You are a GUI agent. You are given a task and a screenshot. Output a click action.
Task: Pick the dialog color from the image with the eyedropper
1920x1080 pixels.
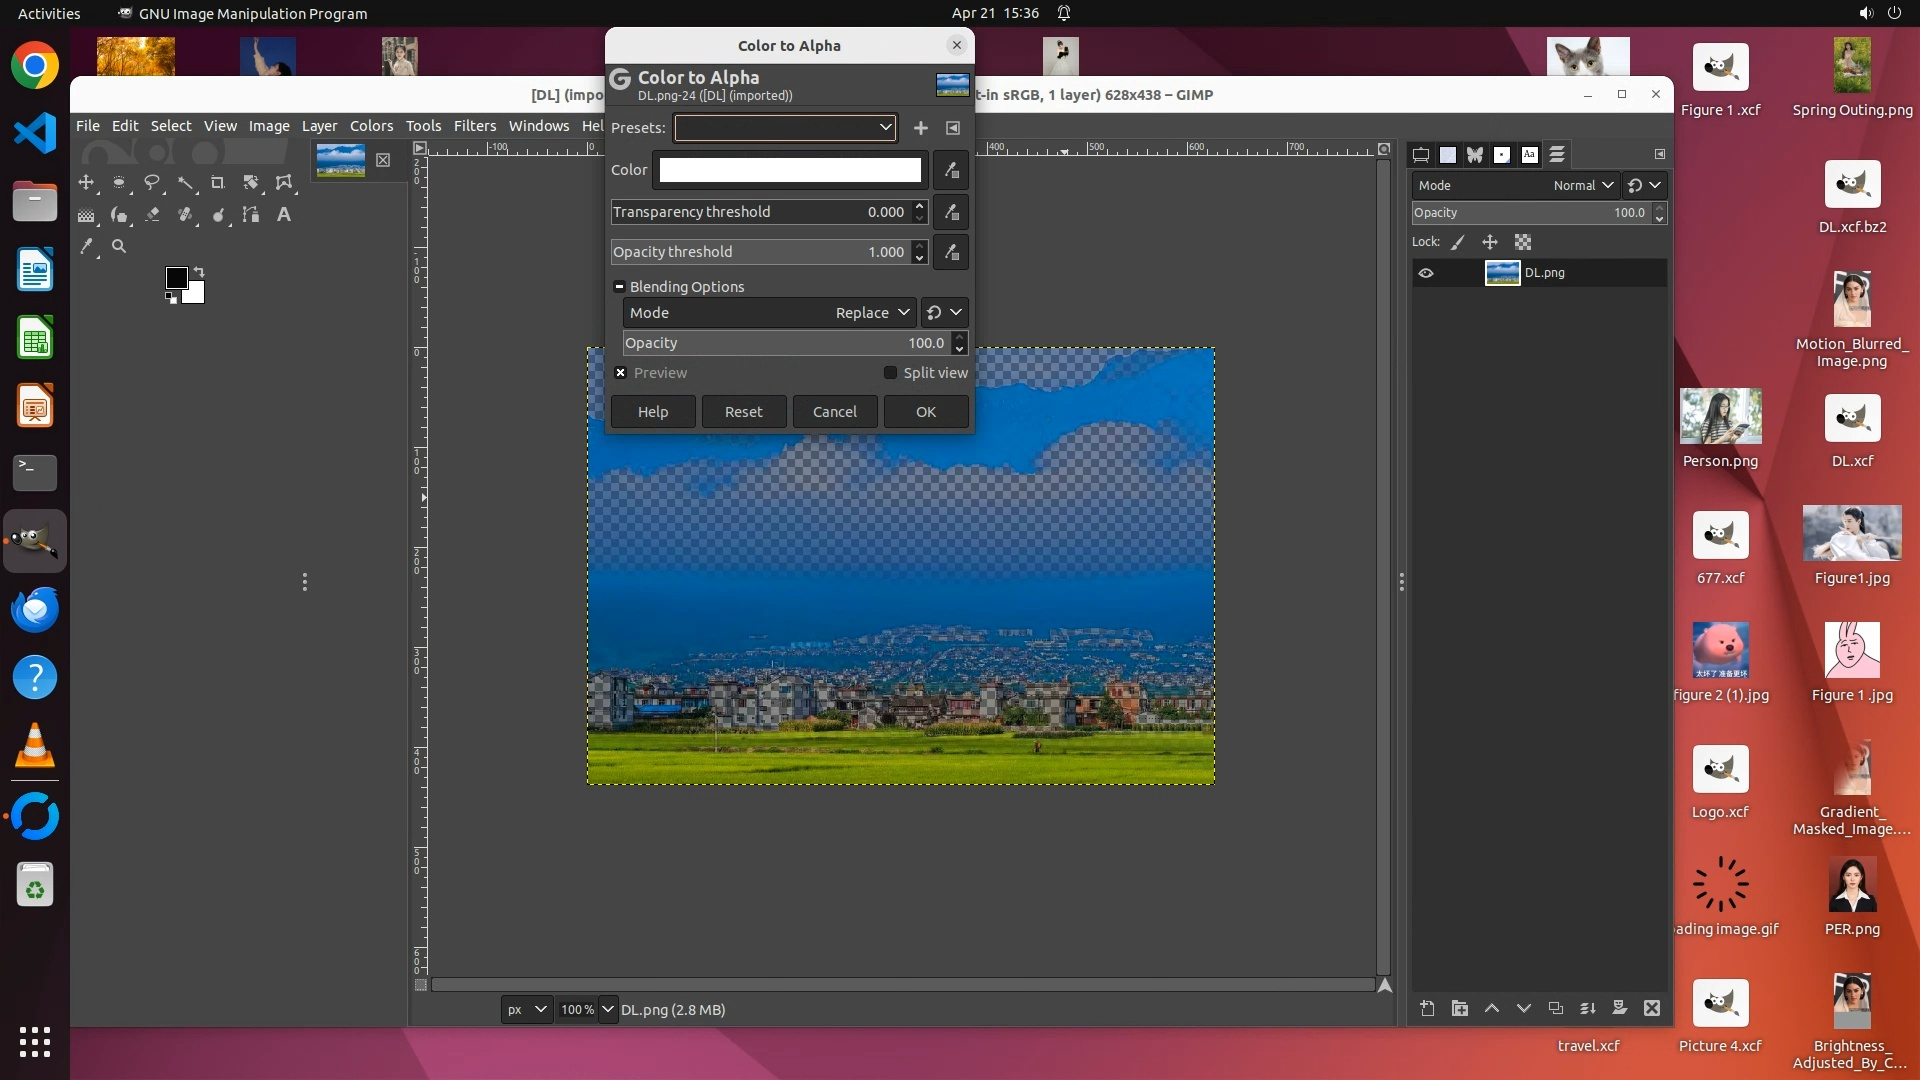coord(951,170)
